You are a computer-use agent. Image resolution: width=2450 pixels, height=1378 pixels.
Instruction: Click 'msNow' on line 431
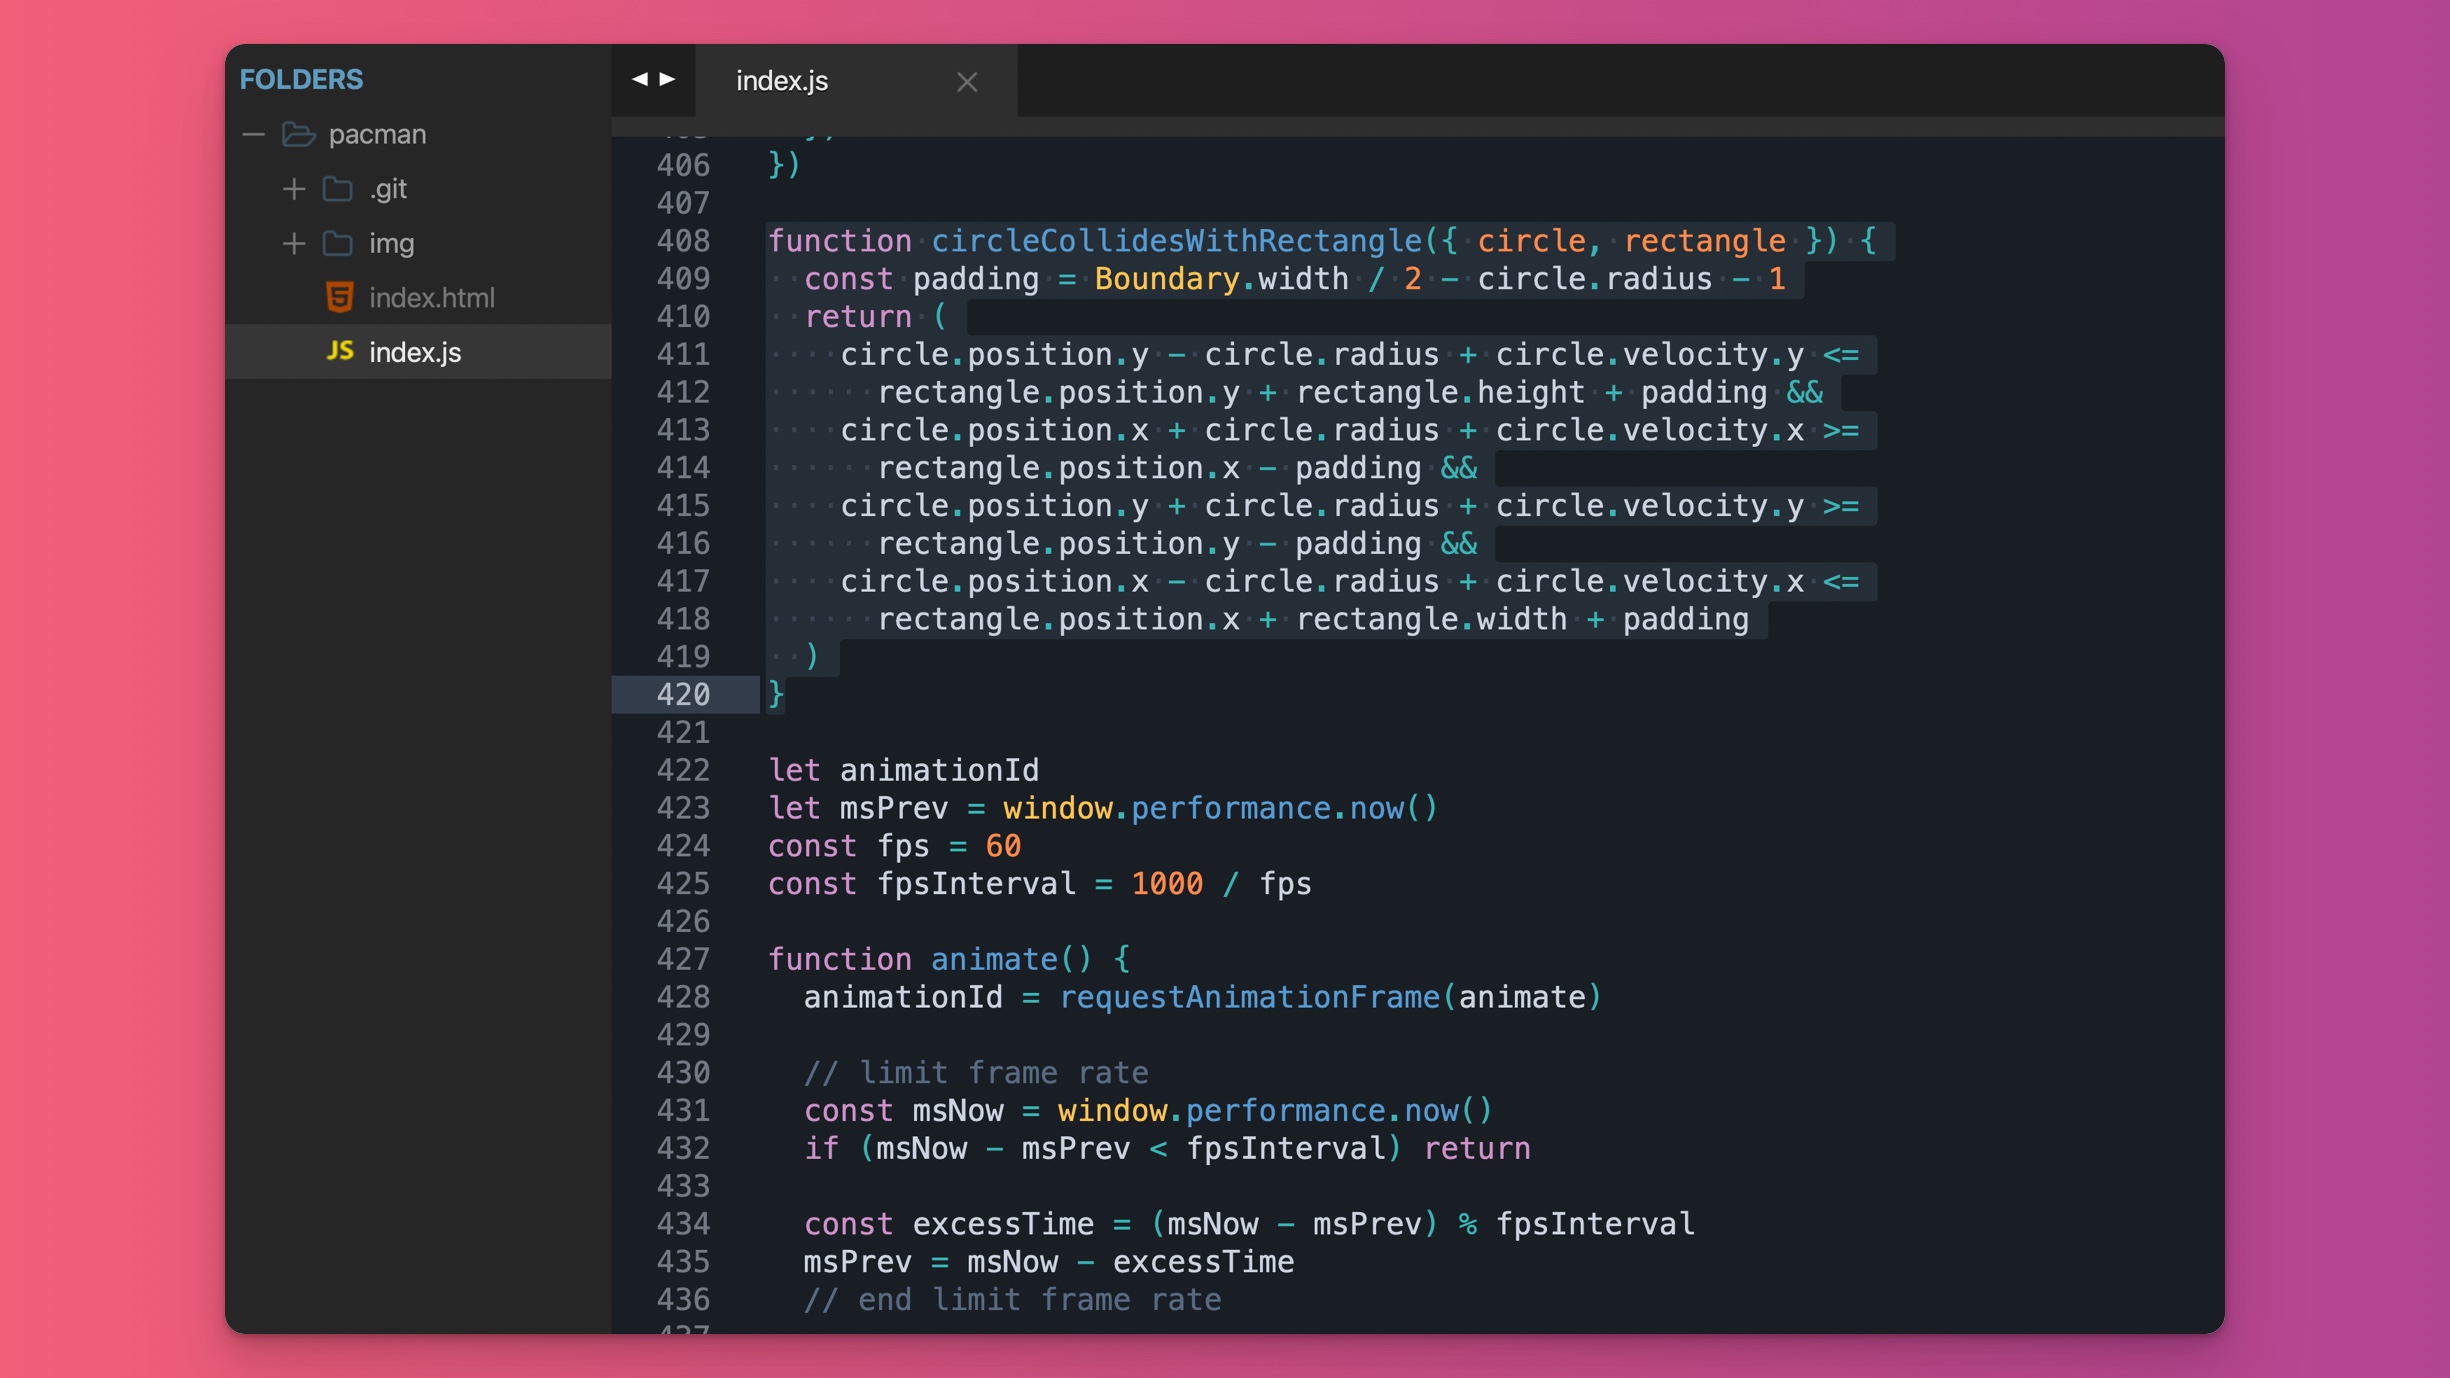point(958,1111)
